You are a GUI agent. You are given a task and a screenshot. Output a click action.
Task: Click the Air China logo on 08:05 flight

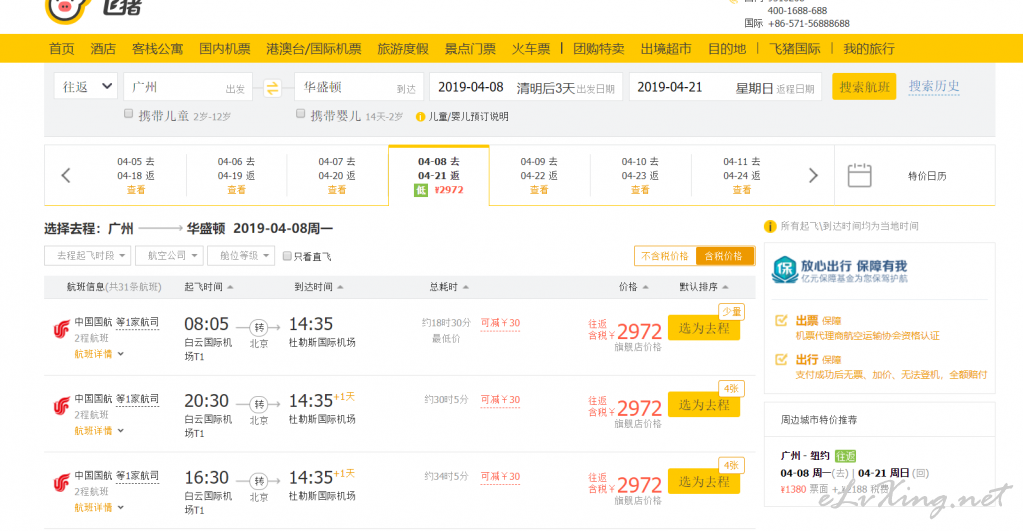tap(61, 329)
